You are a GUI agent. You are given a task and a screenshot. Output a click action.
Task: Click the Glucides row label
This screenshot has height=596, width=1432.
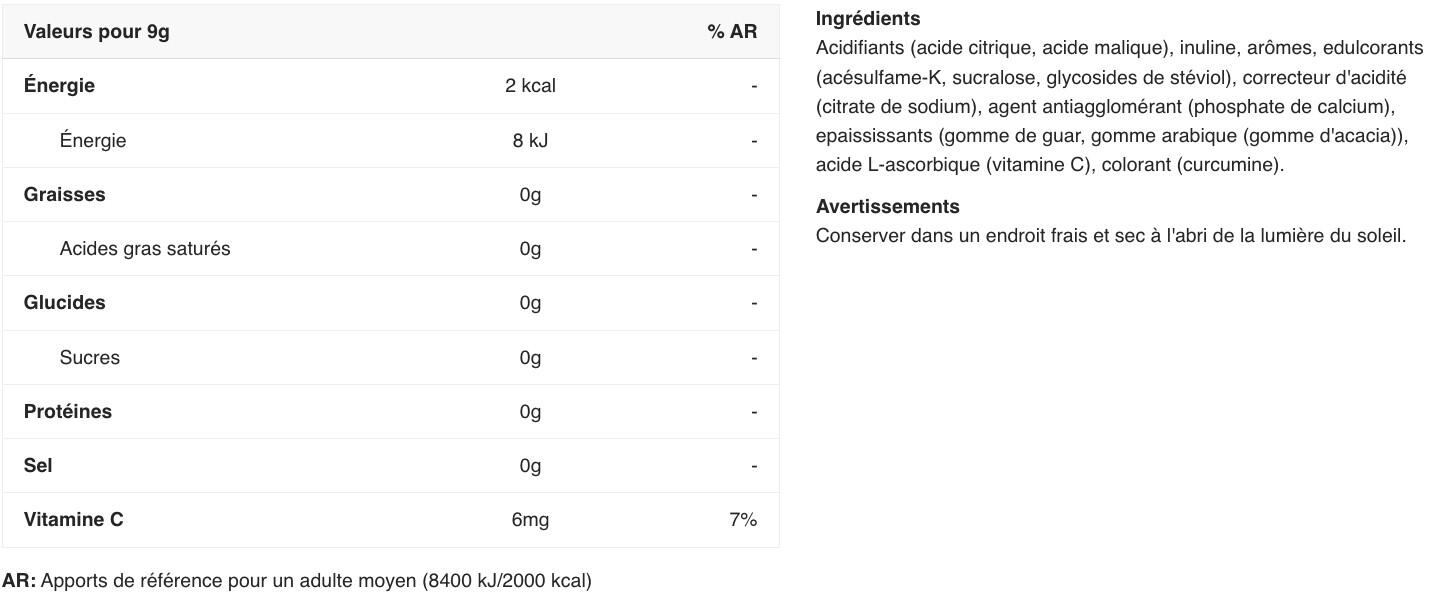pos(64,303)
